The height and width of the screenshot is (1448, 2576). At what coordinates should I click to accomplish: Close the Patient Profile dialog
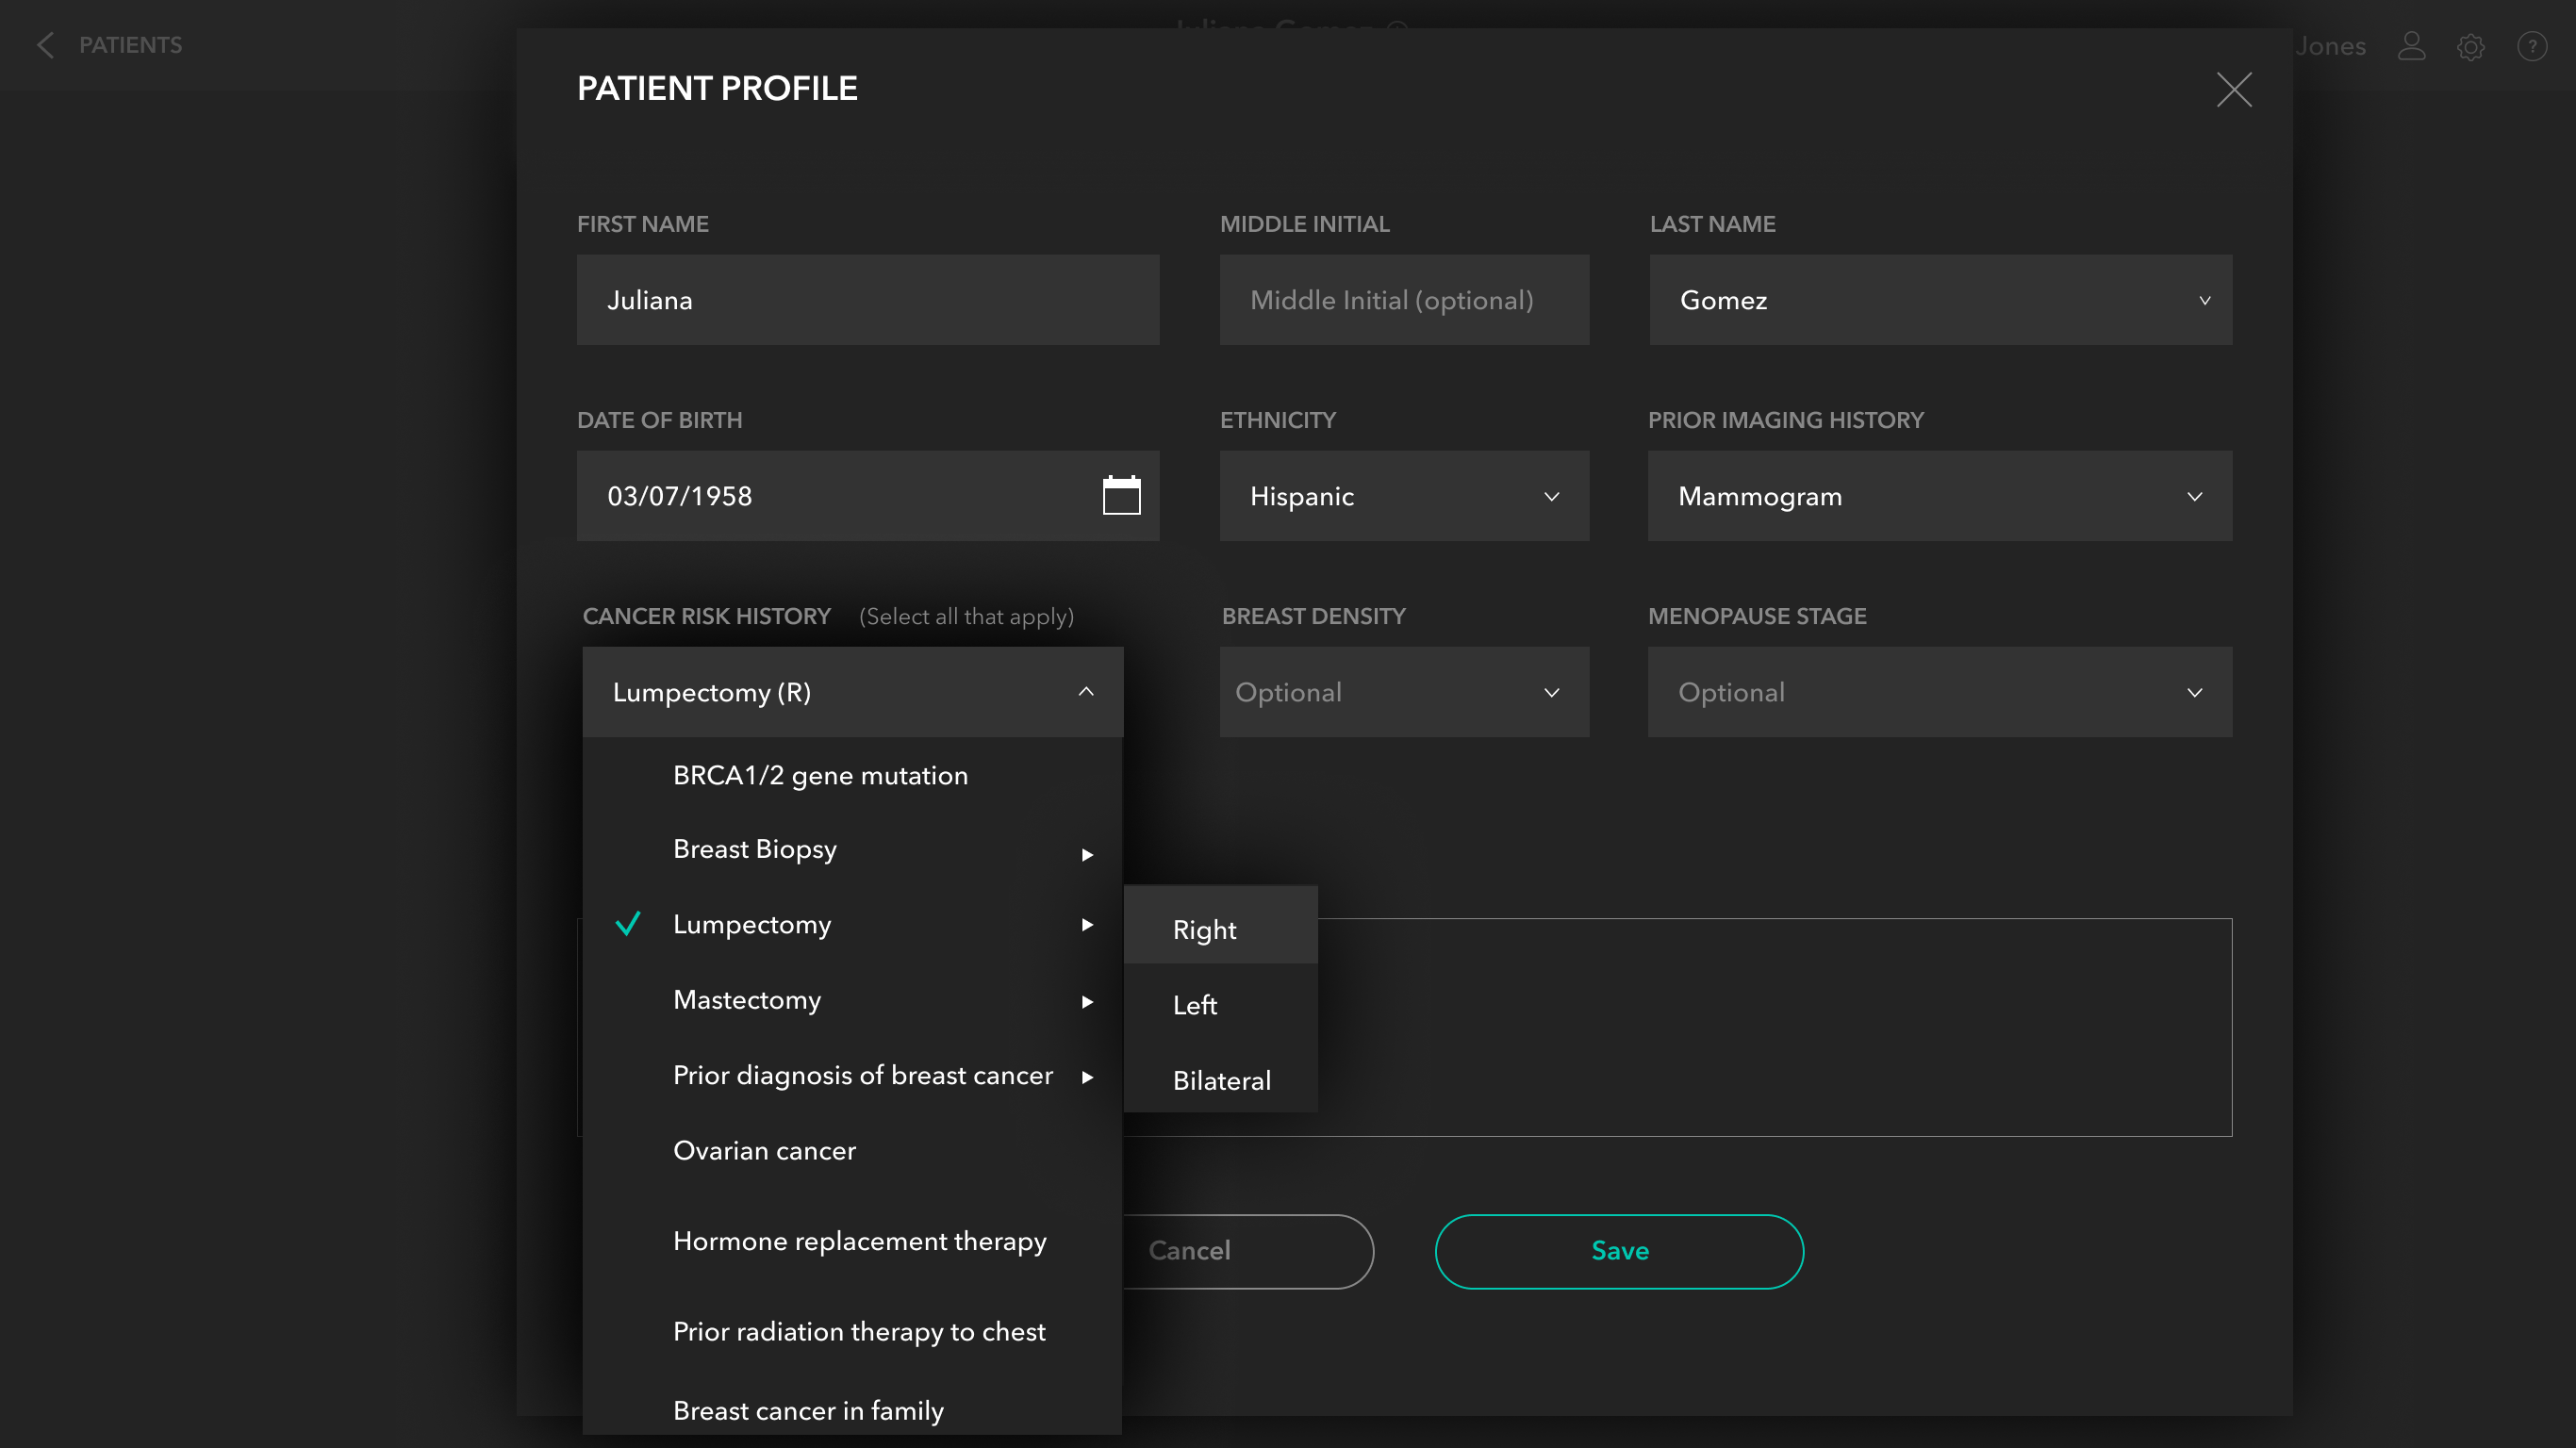click(x=2233, y=90)
